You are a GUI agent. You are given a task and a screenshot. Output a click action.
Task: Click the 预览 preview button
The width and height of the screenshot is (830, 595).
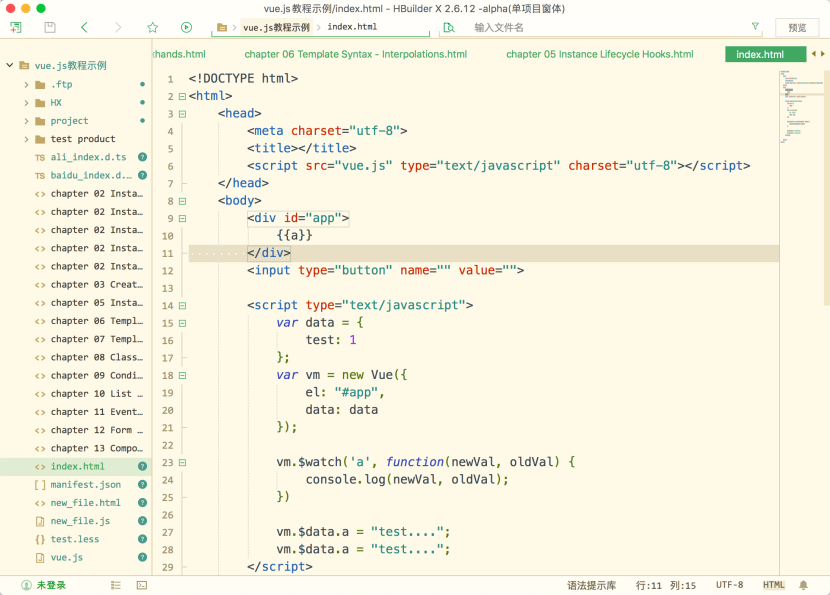797,28
